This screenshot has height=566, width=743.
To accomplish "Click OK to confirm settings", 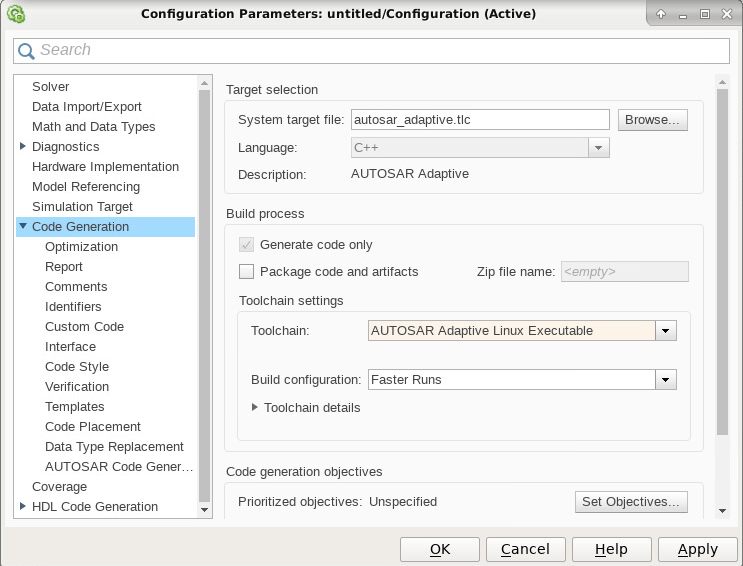I will (x=440, y=549).
